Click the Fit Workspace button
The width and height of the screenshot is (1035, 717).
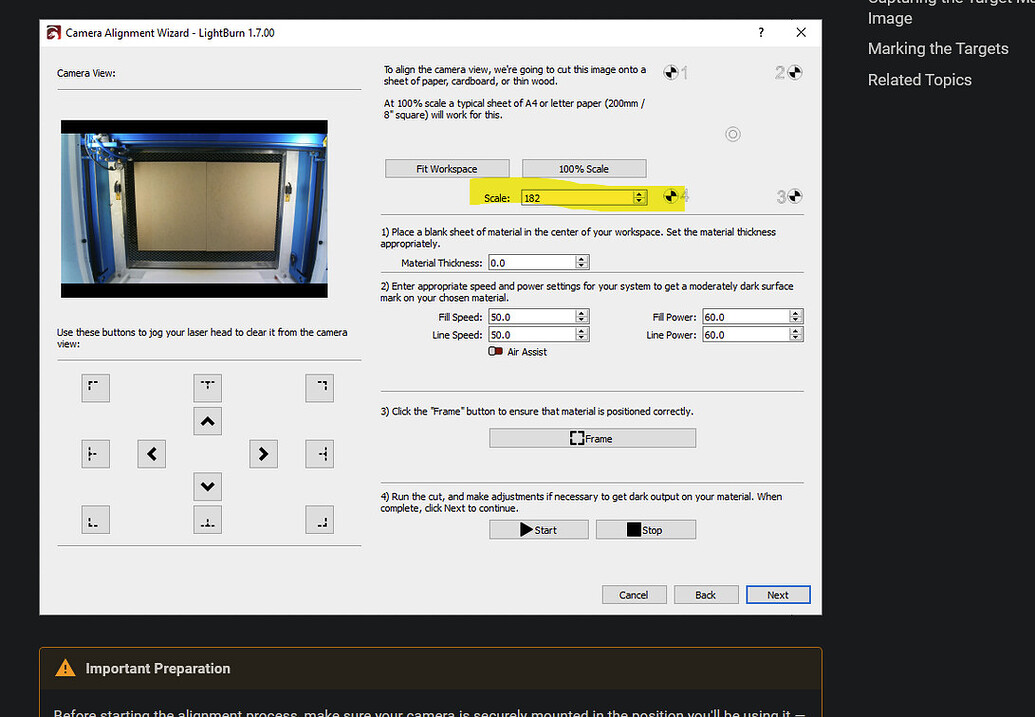pos(447,168)
